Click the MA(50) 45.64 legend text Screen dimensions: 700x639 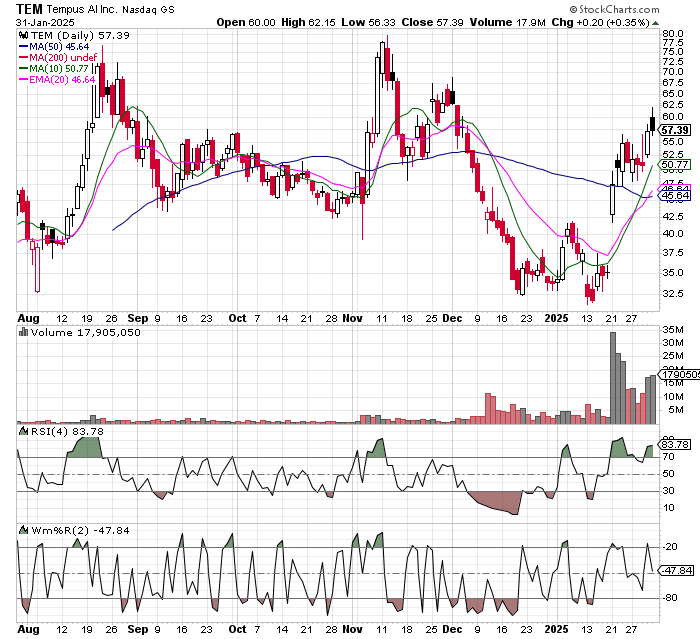59,46
